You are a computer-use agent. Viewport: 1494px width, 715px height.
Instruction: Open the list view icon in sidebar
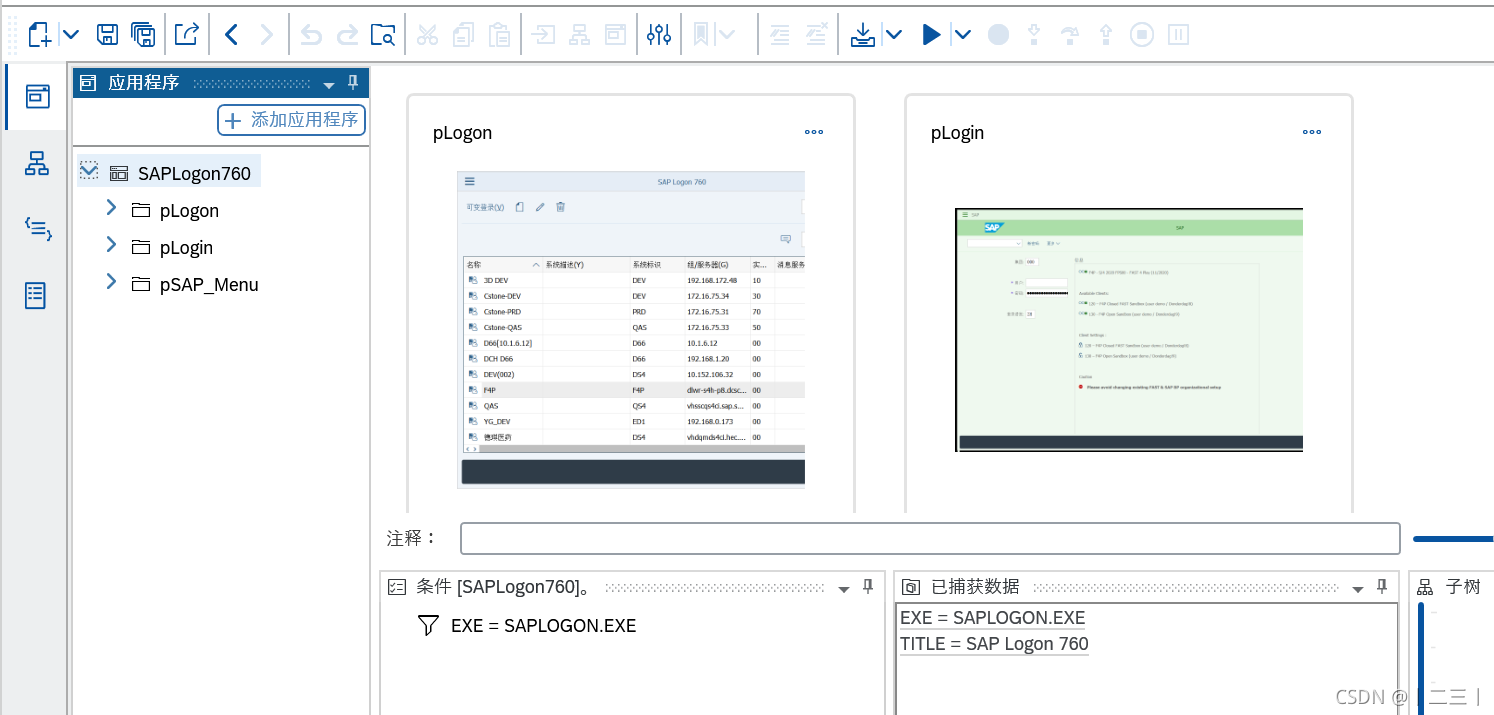tap(36, 295)
